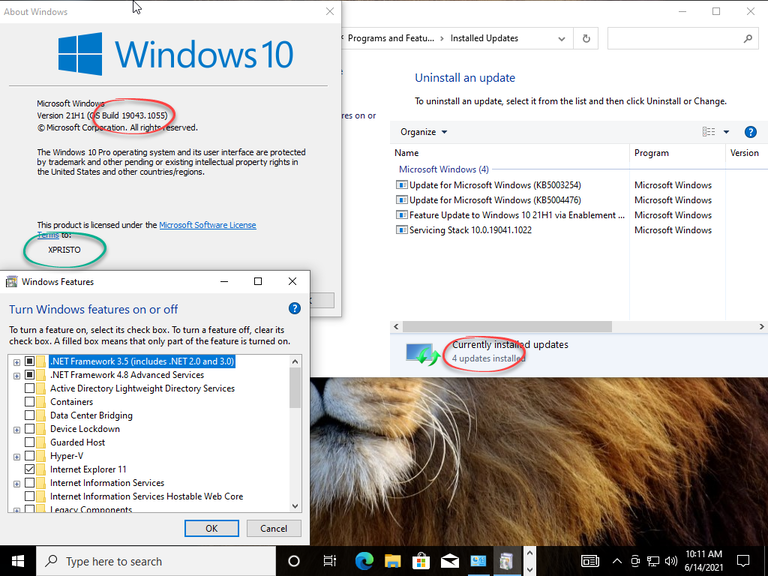Open the News and interests tray icon

coord(590,561)
